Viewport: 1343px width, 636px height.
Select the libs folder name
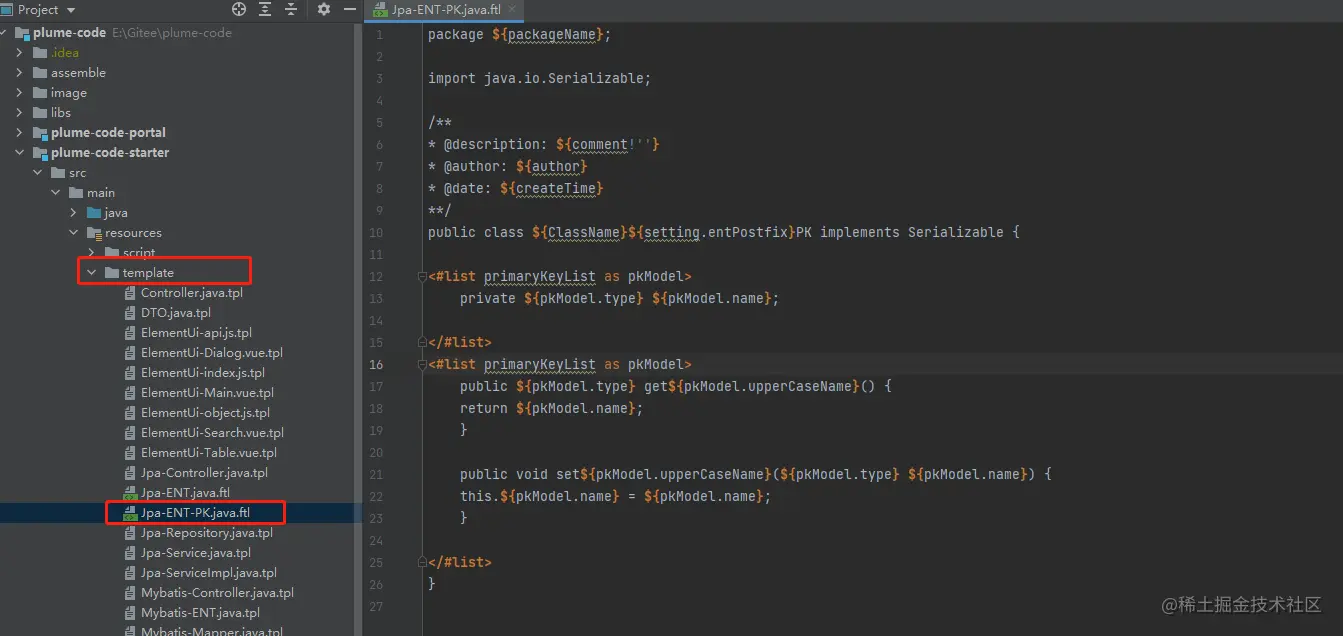tap(61, 113)
